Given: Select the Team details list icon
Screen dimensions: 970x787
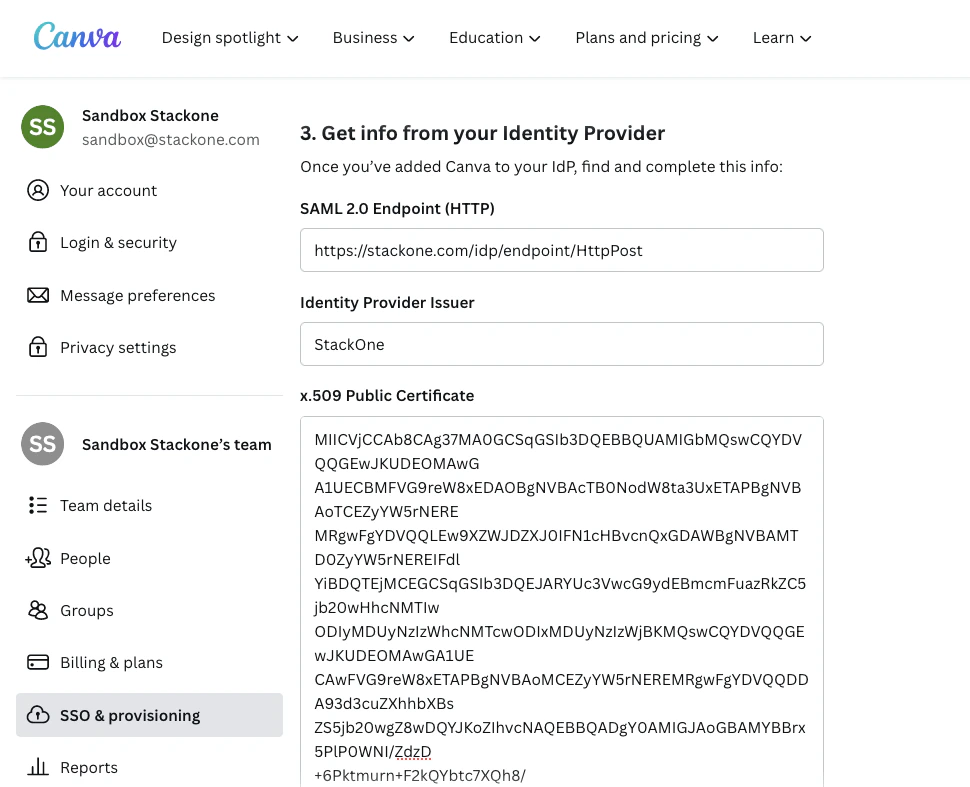Looking at the screenshot, I should [38, 505].
